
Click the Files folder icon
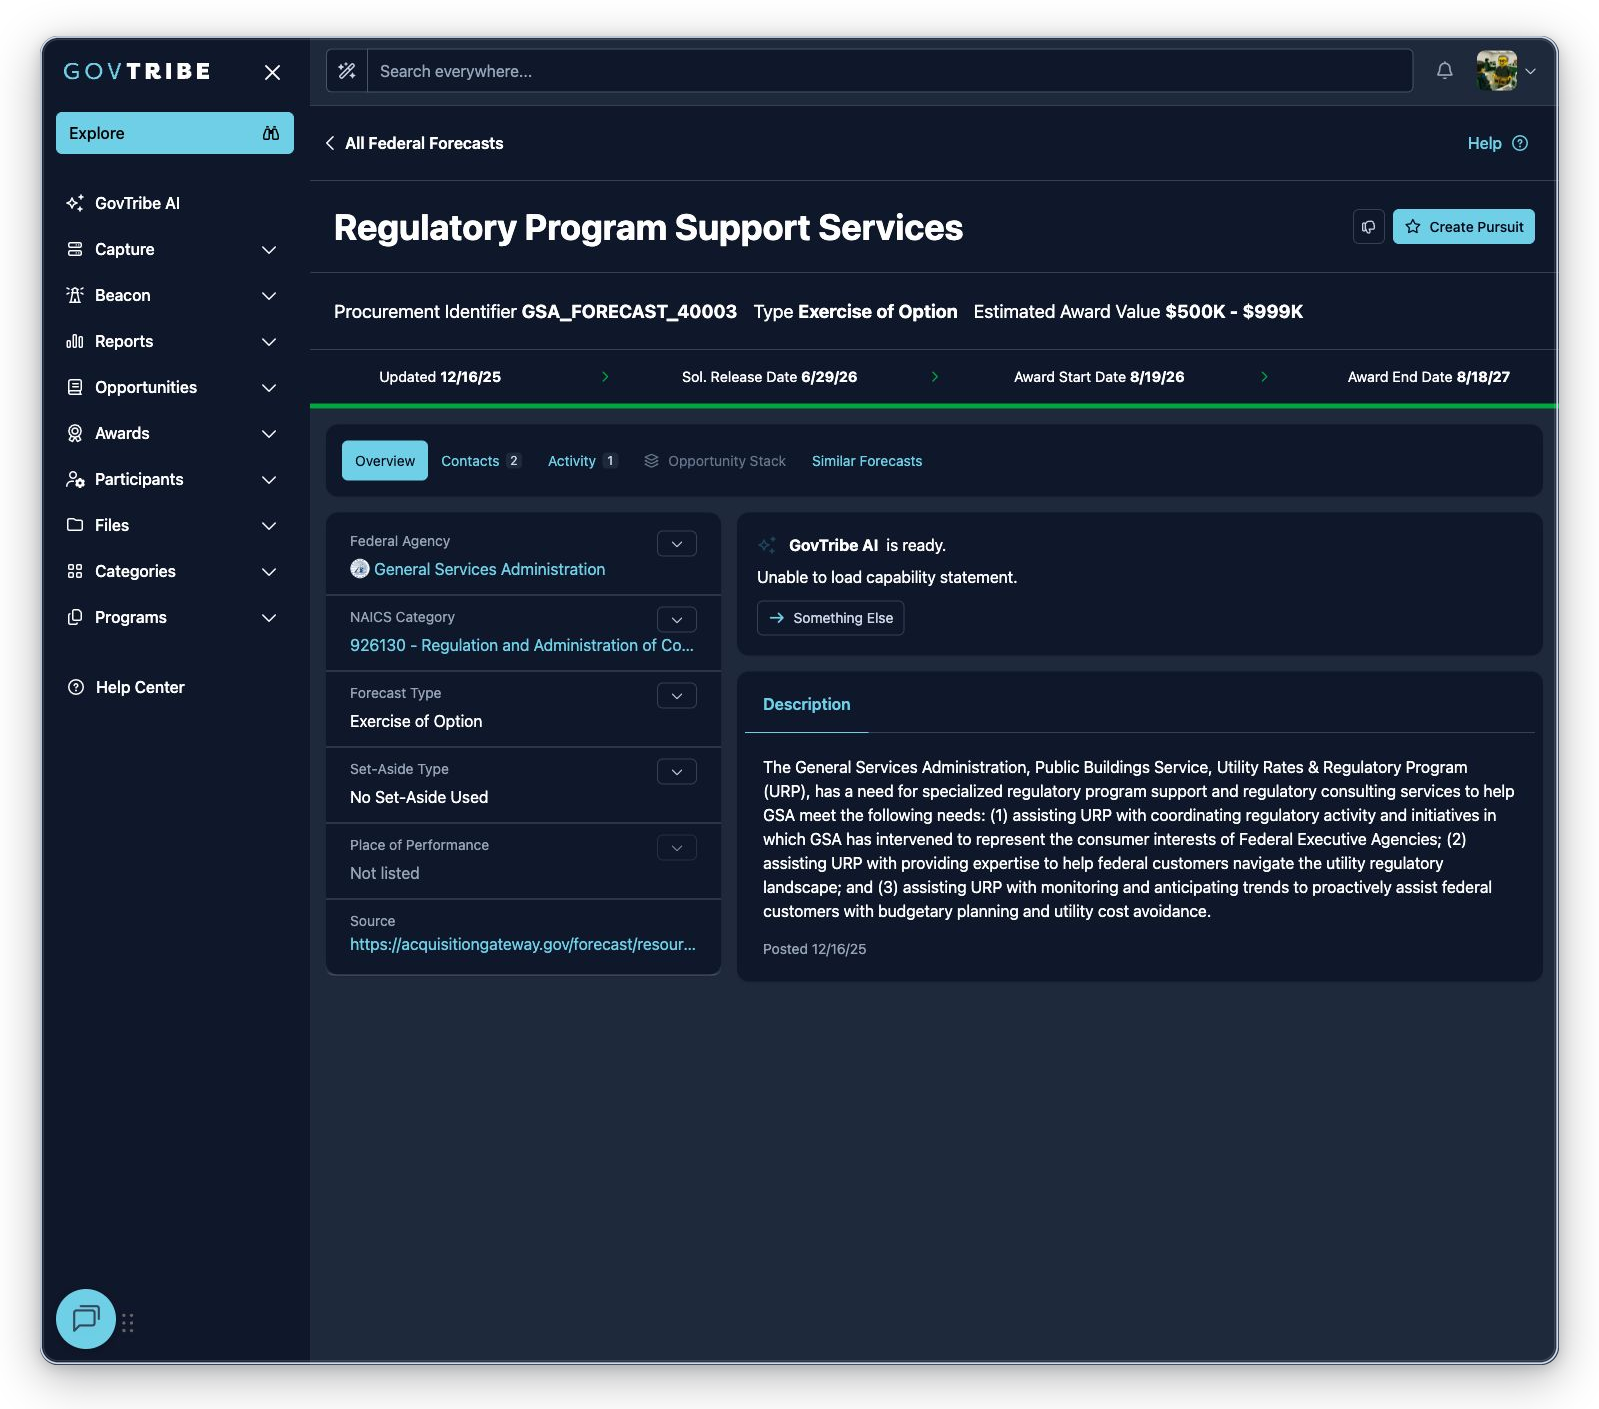click(x=75, y=525)
